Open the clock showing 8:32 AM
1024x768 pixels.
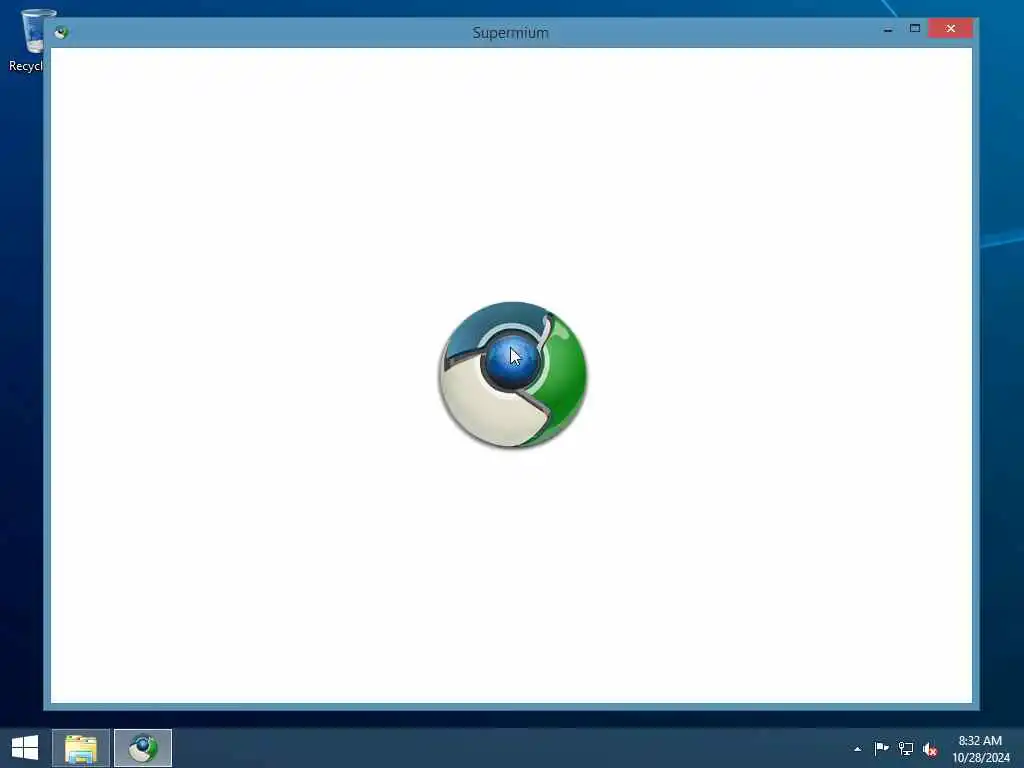pos(980,749)
